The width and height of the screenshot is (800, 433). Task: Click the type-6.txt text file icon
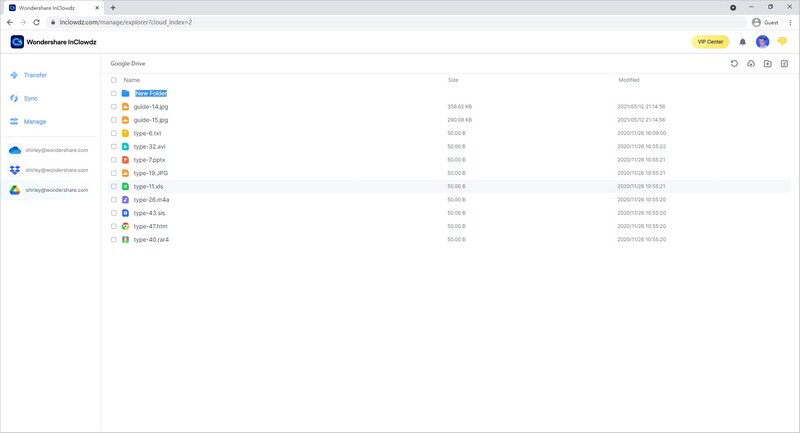click(126, 133)
